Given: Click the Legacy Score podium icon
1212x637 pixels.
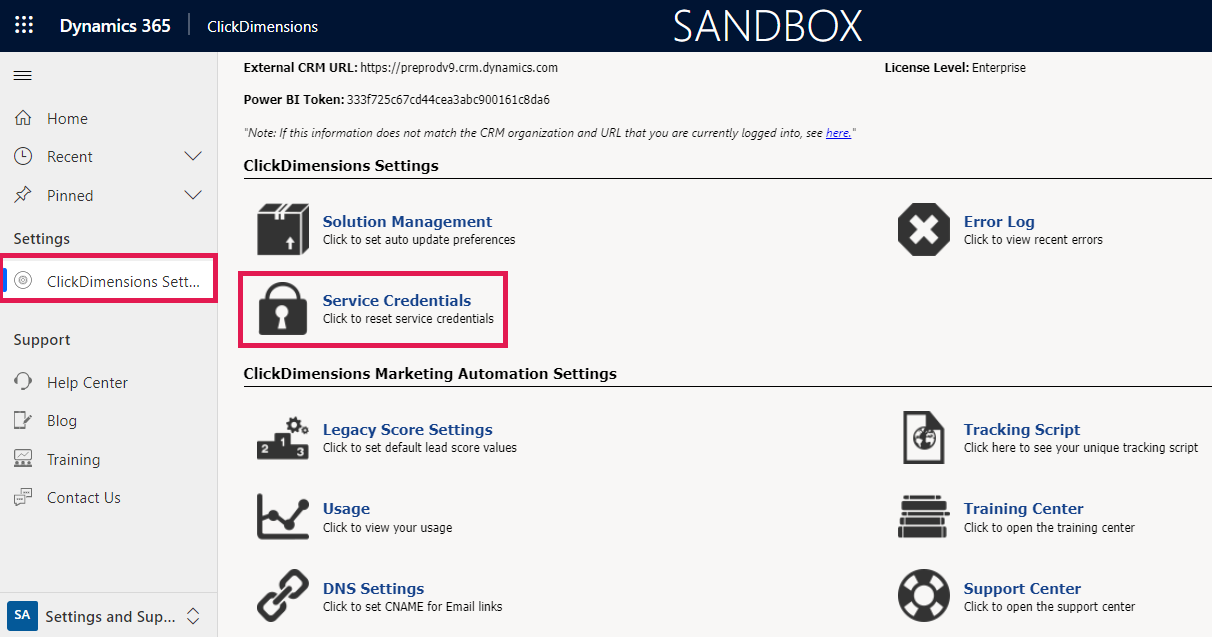Looking at the screenshot, I should (283, 438).
